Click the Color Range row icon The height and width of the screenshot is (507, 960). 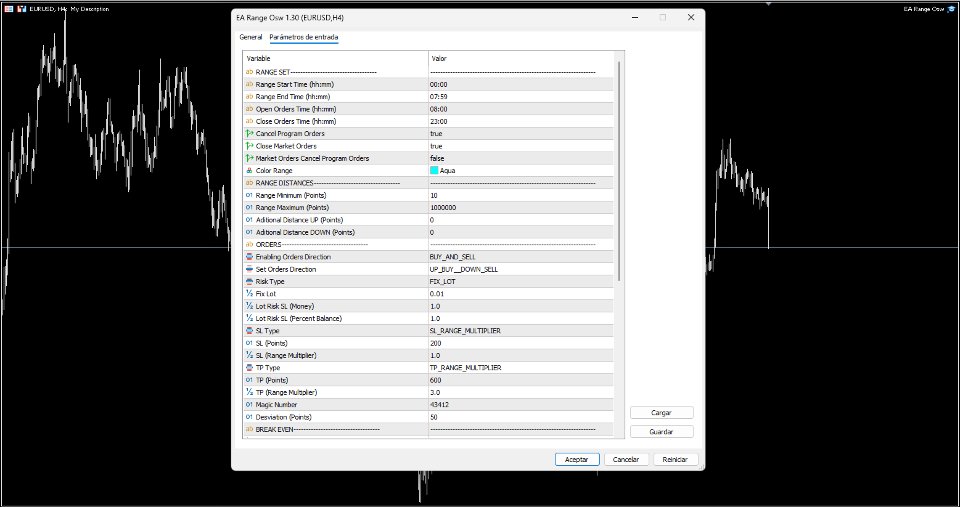pos(249,171)
